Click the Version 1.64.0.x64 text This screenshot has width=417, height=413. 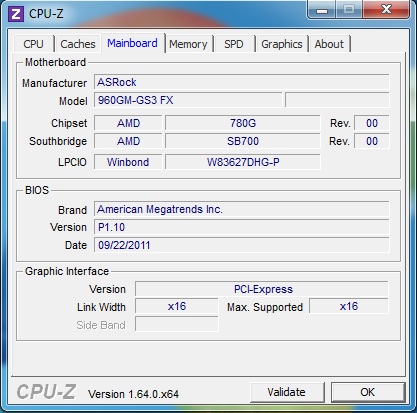pos(134,394)
